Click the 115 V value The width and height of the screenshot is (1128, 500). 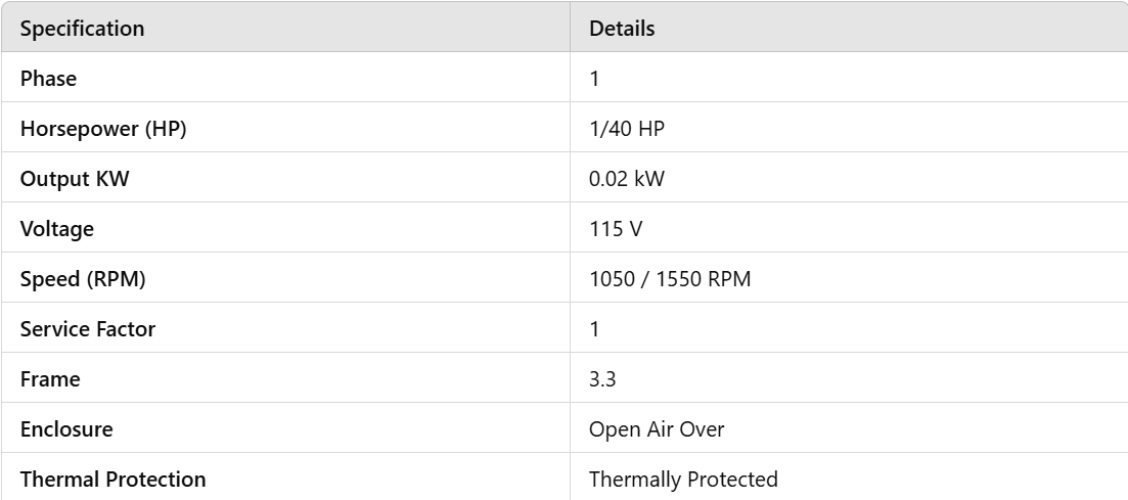tap(613, 229)
